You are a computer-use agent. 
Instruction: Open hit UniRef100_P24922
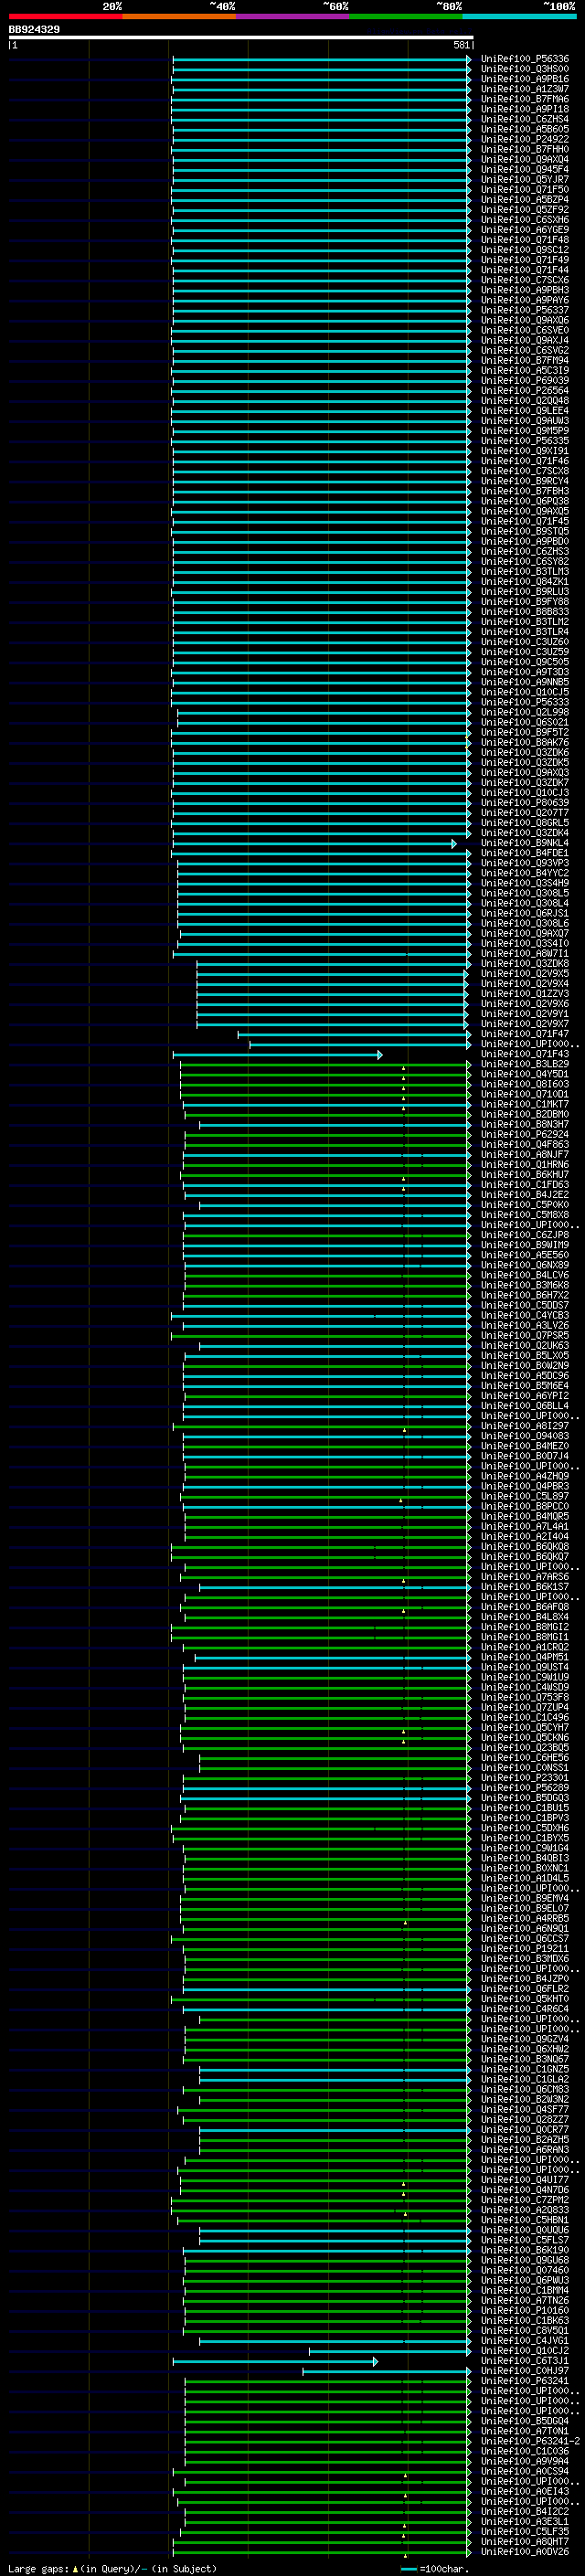pos(525,140)
